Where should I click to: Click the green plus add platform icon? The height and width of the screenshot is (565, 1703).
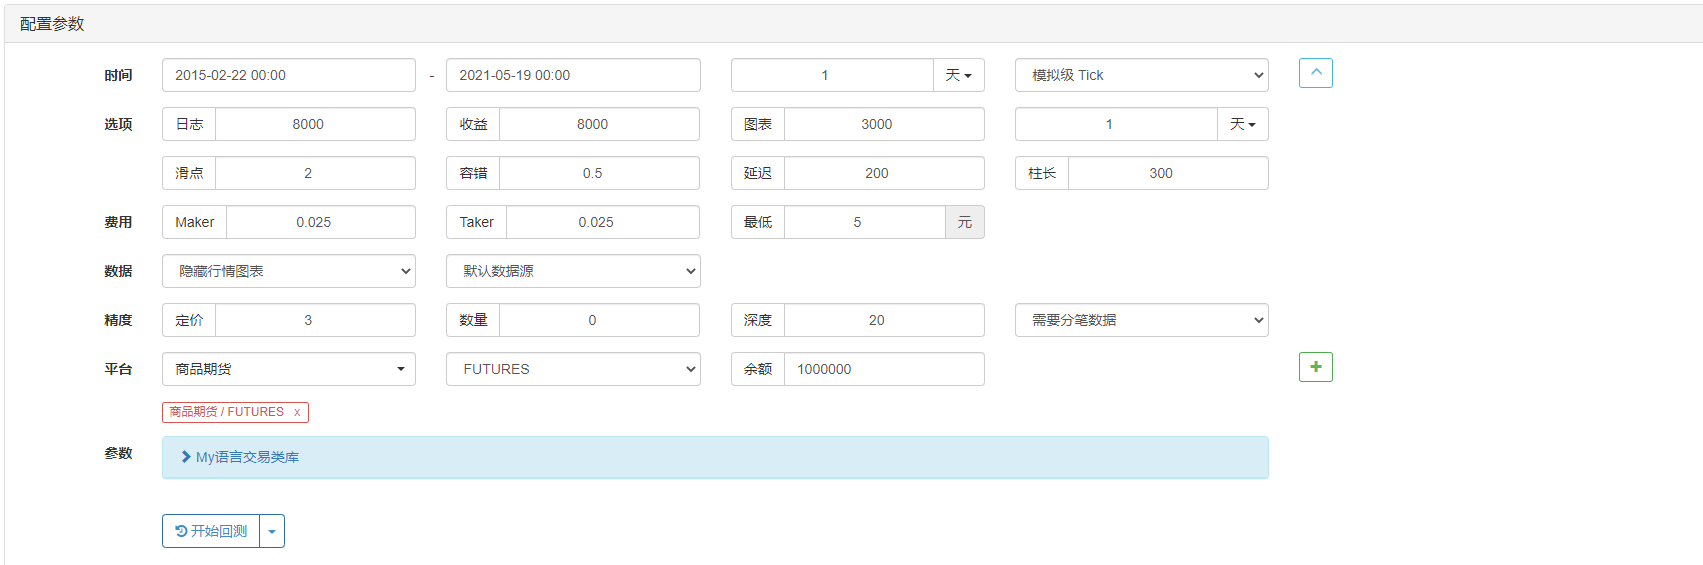point(1315,367)
